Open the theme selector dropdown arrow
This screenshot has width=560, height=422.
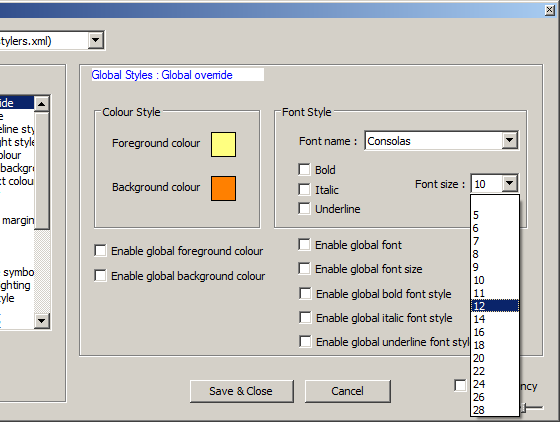tap(95, 40)
